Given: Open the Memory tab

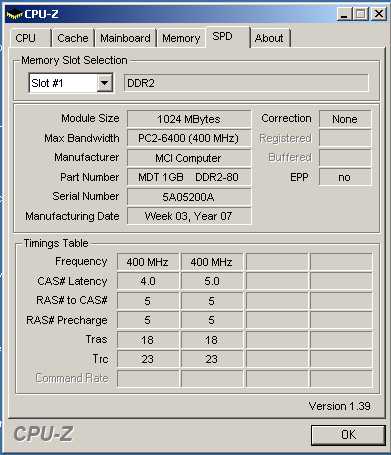Looking at the screenshot, I should 181,38.
